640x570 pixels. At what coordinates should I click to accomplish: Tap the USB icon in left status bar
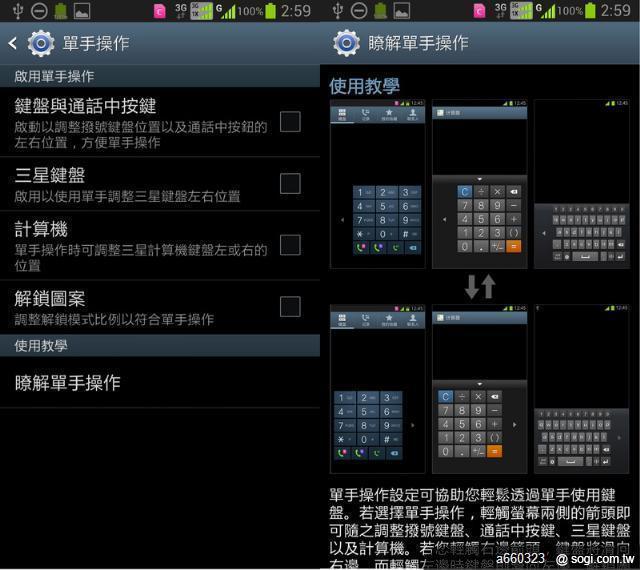coord(18,11)
